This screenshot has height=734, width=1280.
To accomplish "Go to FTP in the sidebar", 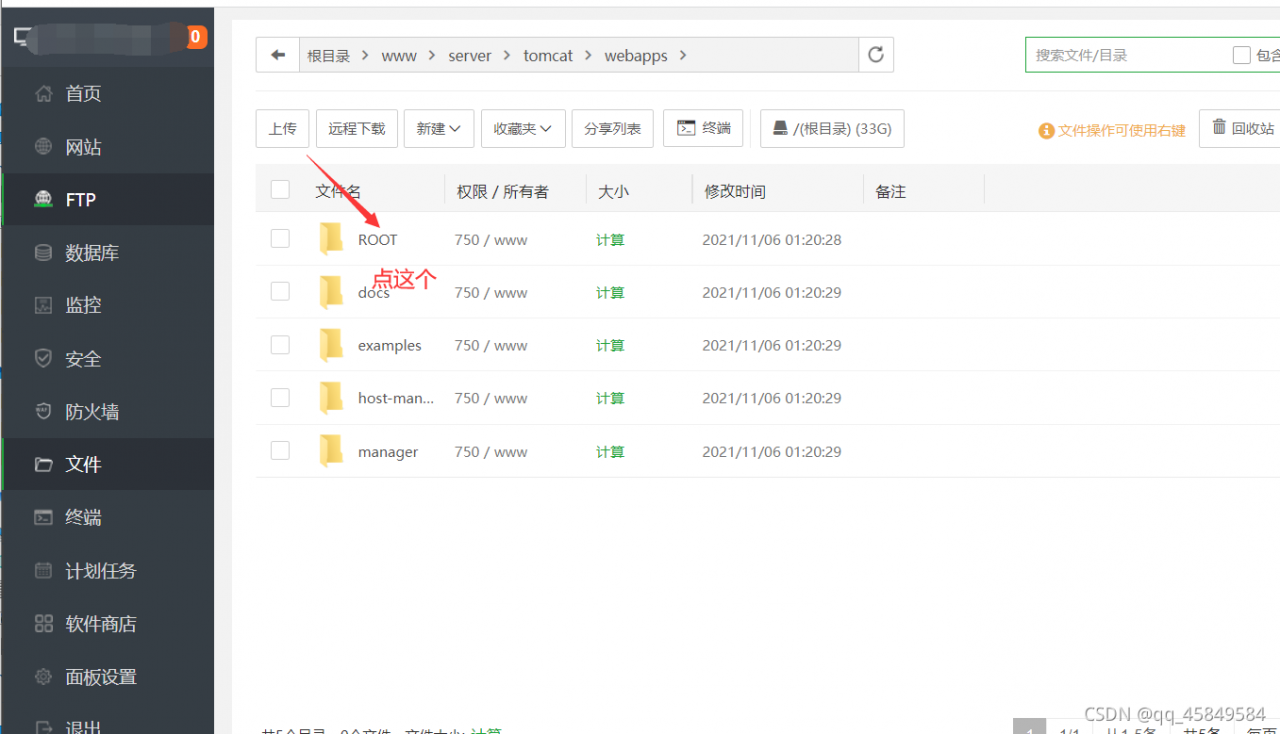I will click(x=108, y=200).
